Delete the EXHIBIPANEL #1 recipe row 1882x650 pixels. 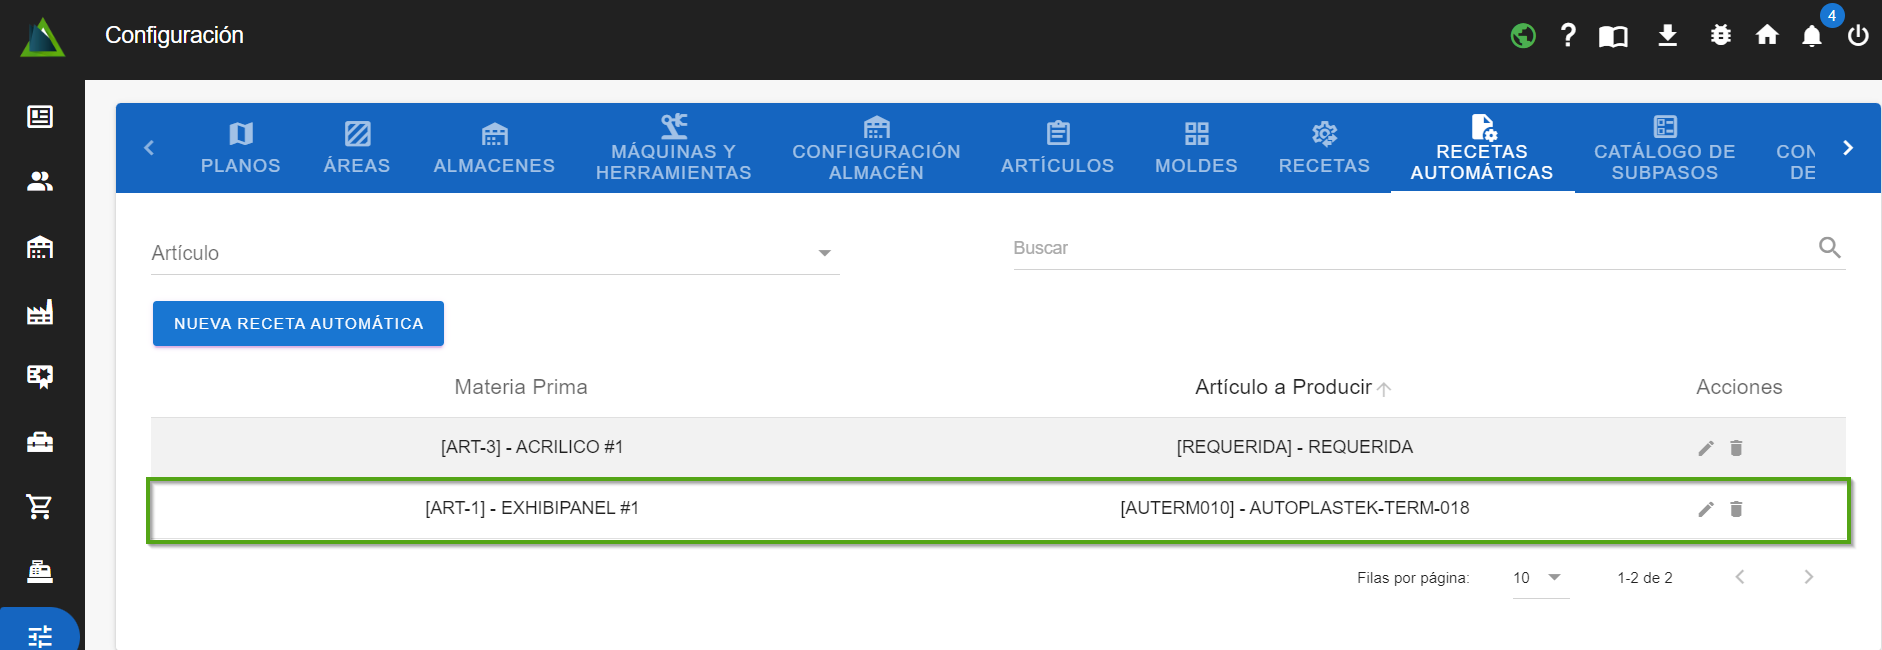pyautogui.click(x=1736, y=509)
